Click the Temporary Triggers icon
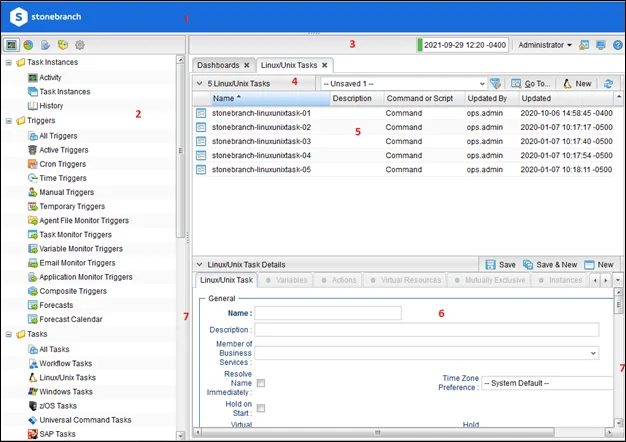The image size is (626, 442). [33, 206]
